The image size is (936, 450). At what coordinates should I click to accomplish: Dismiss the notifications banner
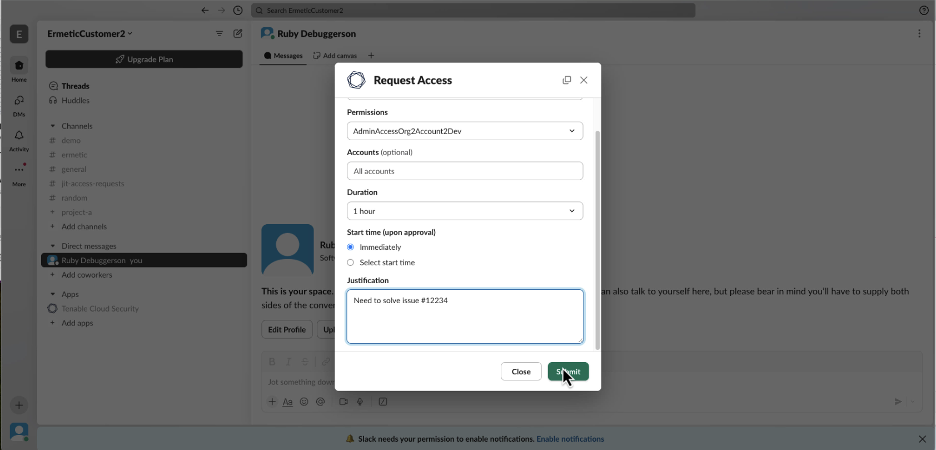pyautogui.click(x=922, y=439)
